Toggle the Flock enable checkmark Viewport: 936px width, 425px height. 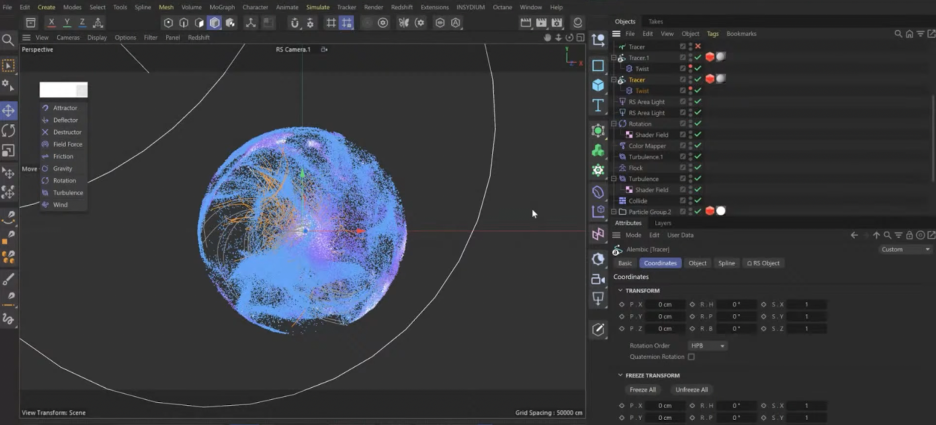pyautogui.click(x=698, y=168)
